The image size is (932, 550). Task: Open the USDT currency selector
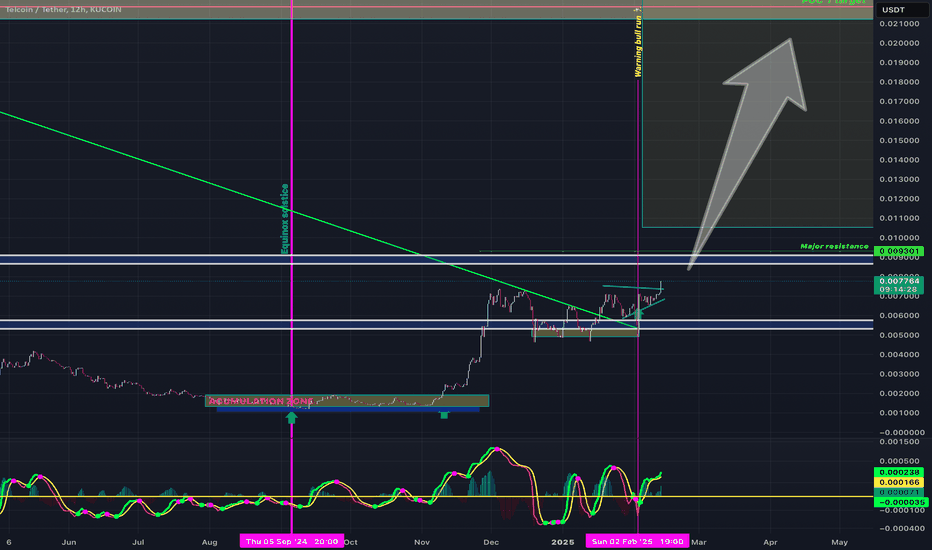pos(901,10)
